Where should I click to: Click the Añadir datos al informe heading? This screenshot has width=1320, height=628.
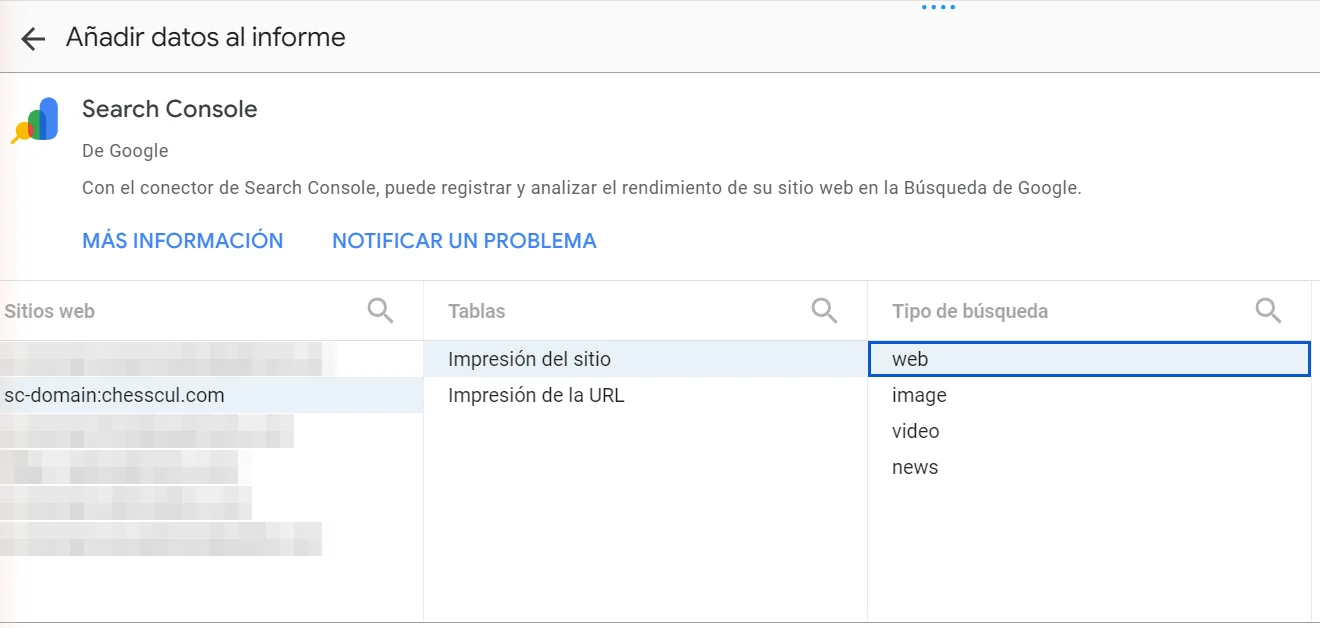click(206, 37)
